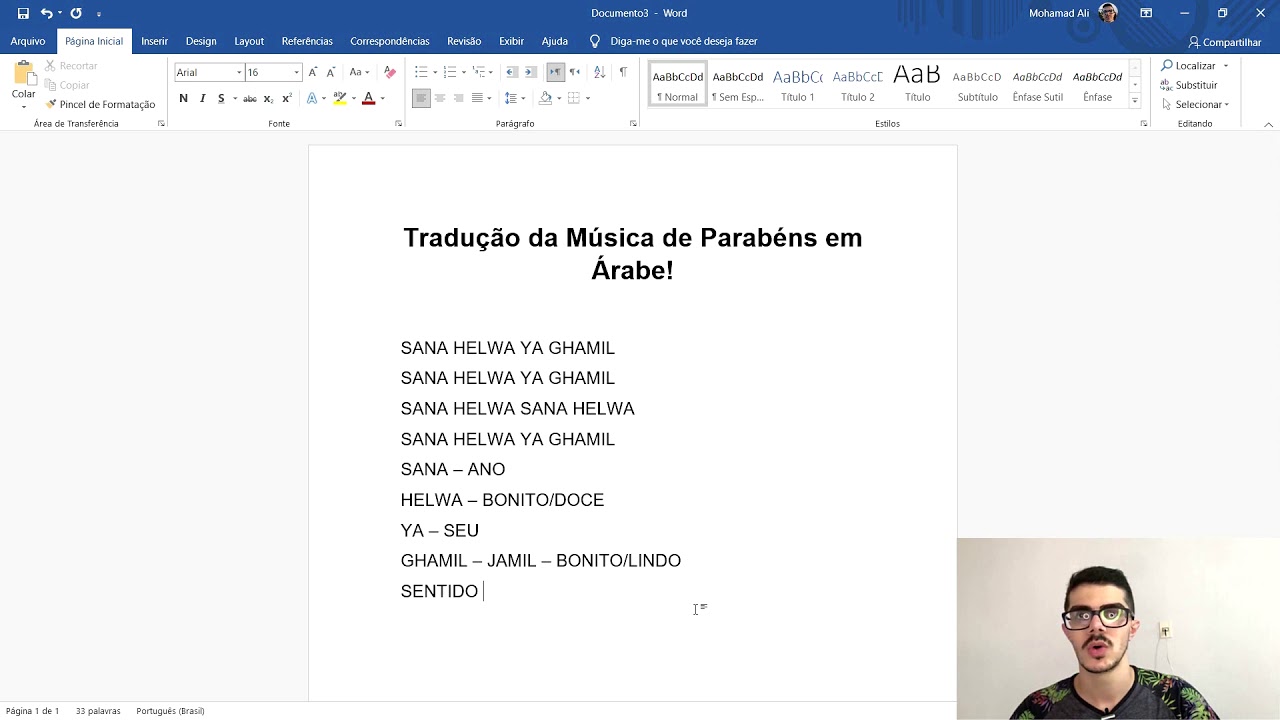Sort text with the A-Z icon

click(599, 72)
